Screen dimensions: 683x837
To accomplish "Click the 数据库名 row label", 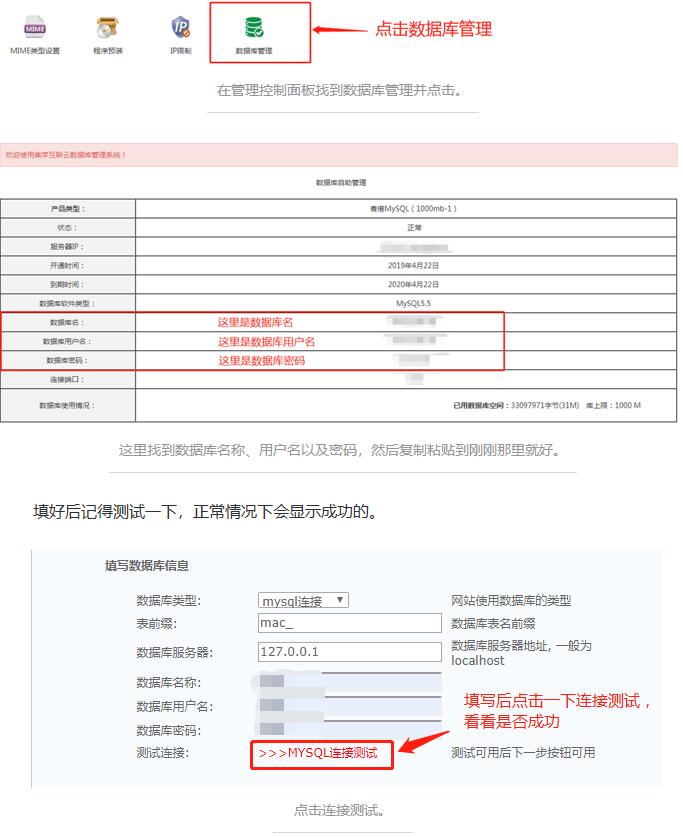I will 67,322.
